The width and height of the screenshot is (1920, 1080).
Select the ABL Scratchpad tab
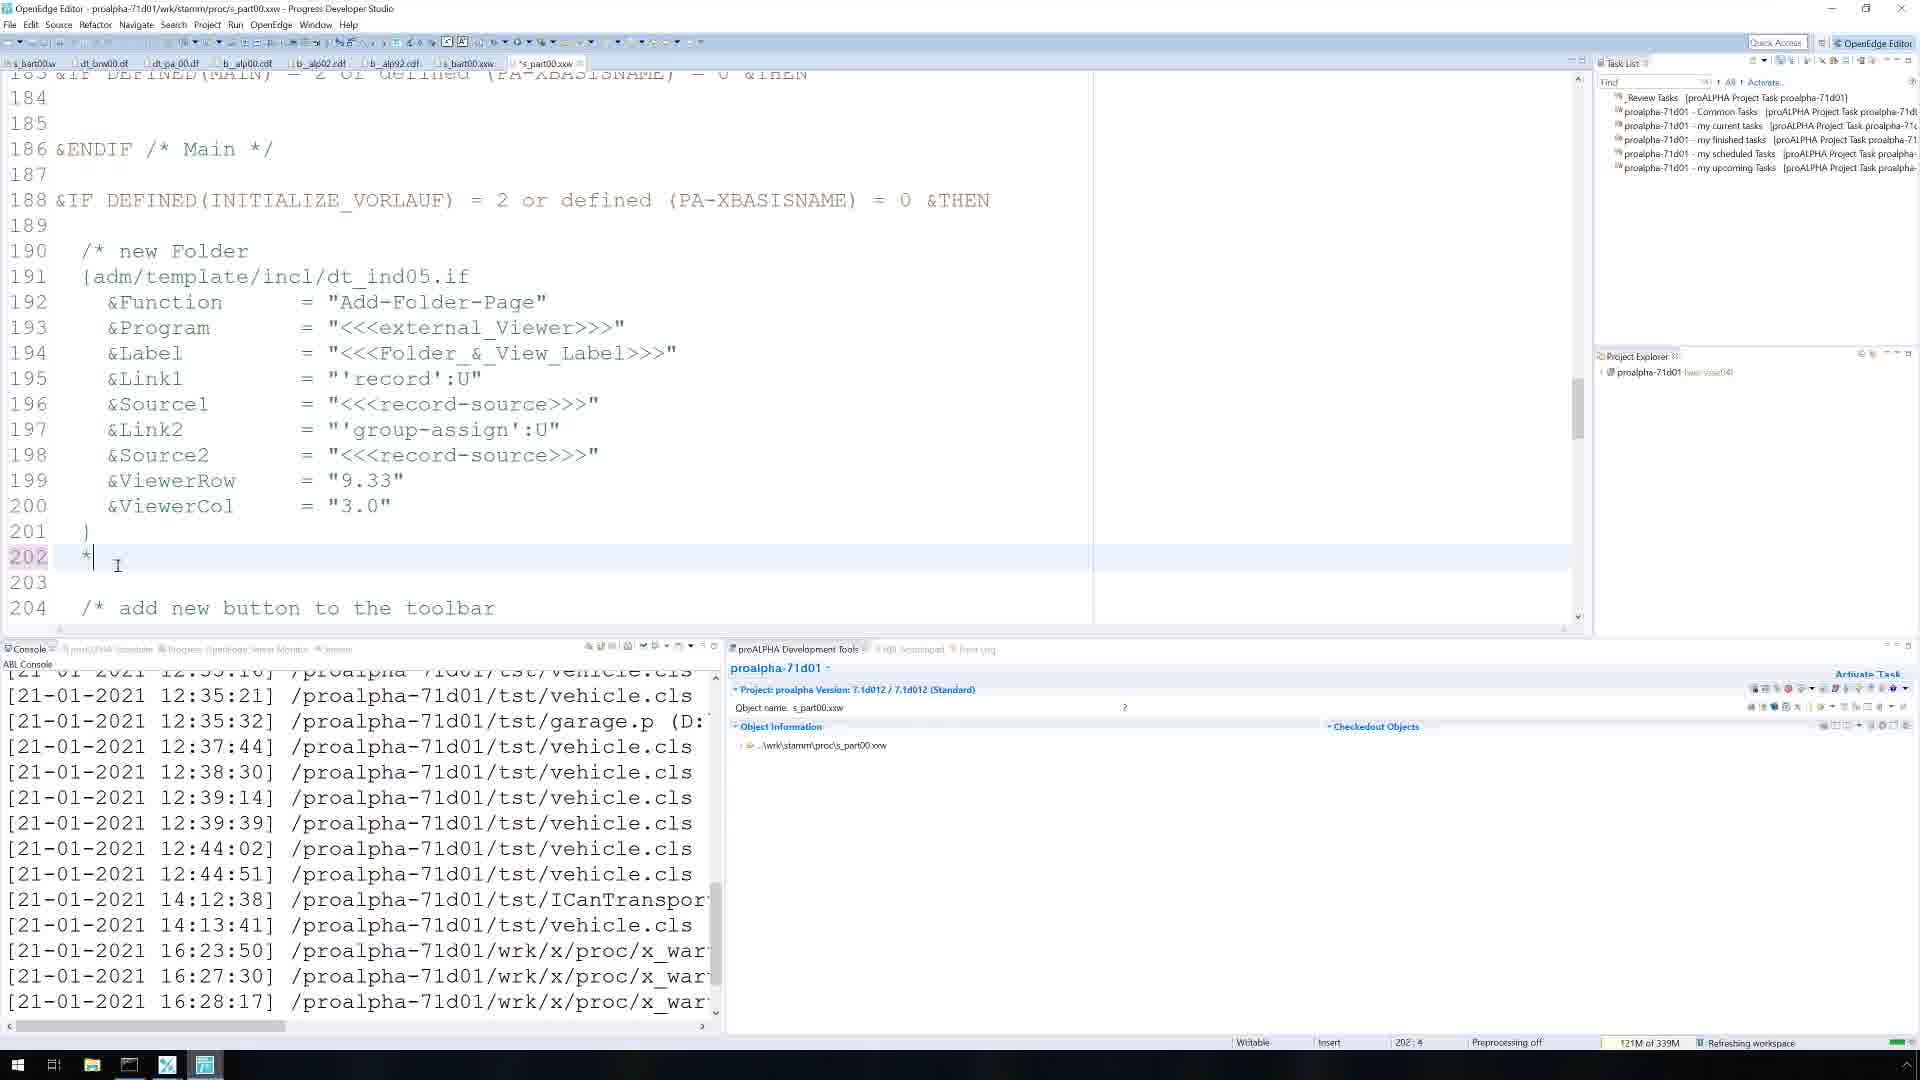tap(913, 649)
